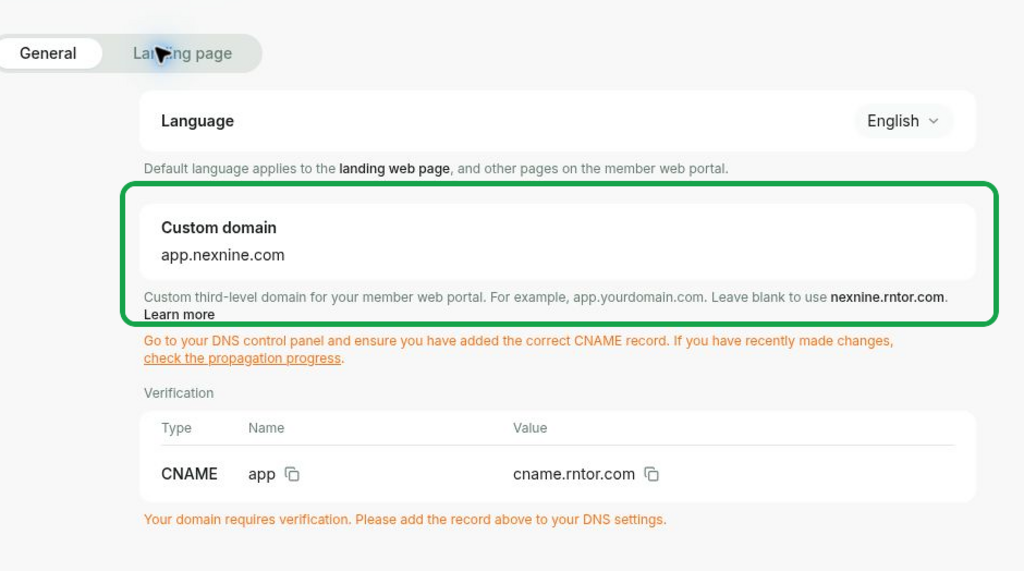The height and width of the screenshot is (571, 1024).
Task: Select the nexnine.rntor.com default domain text
Action: click(x=887, y=297)
